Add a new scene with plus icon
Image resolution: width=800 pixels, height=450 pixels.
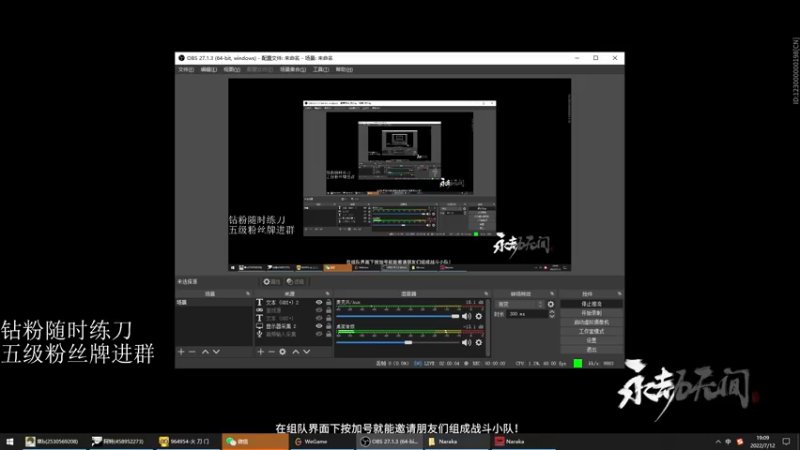(x=181, y=352)
